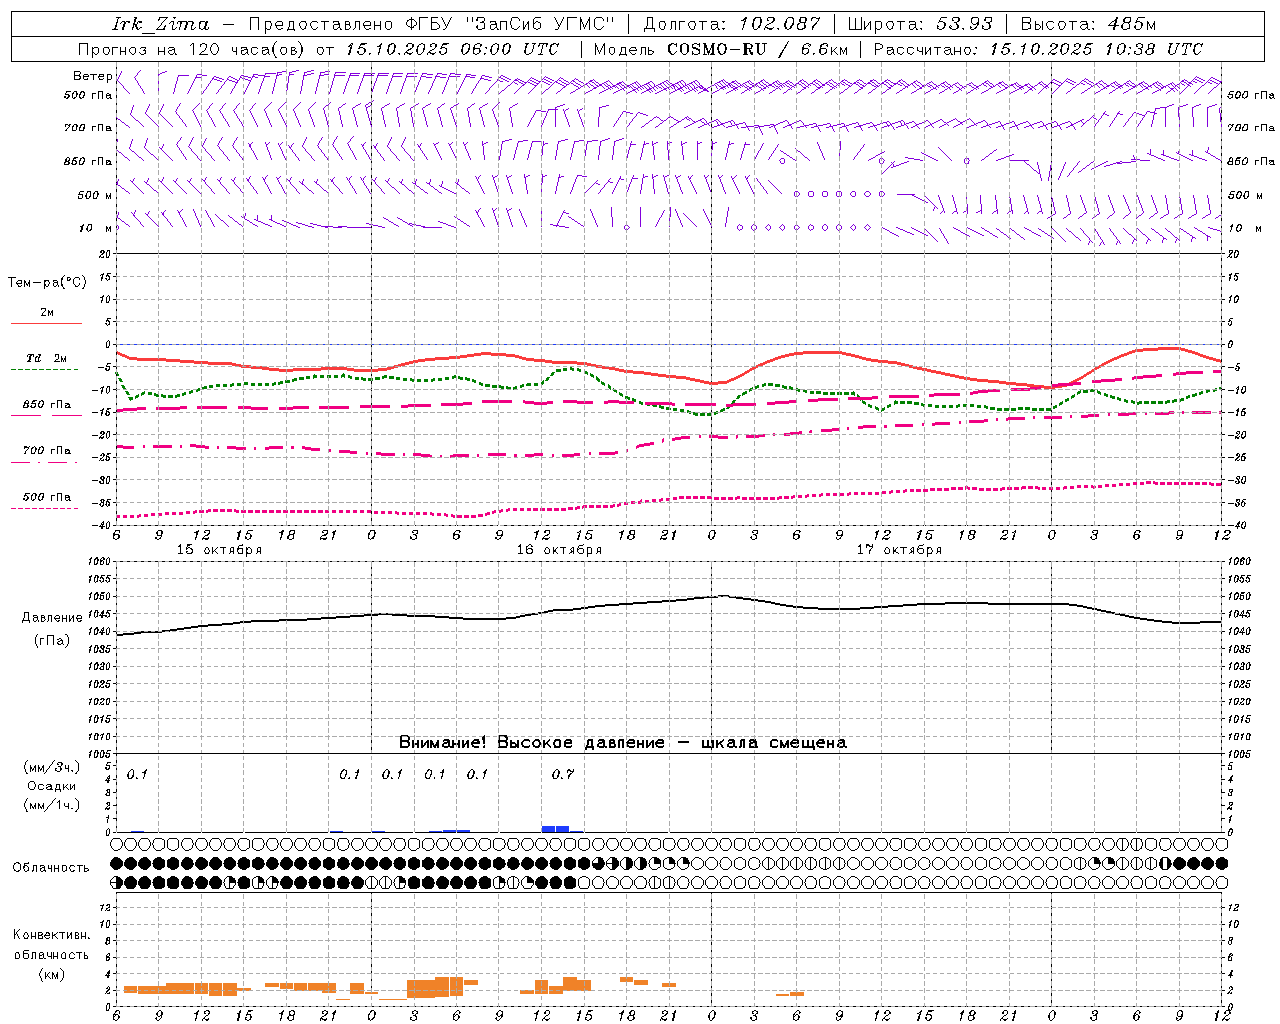Click the Irk_Zima station title
Screen dimensions: 1280x1024
click(160, 24)
